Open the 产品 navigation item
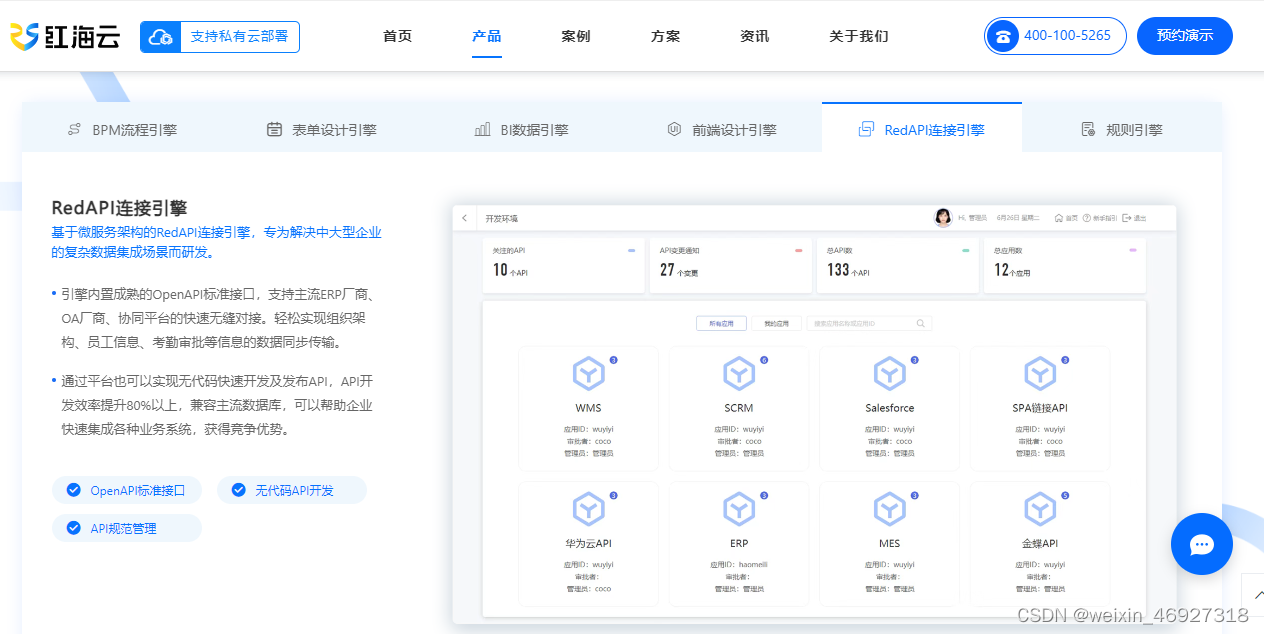This screenshot has width=1264, height=634. 487,36
